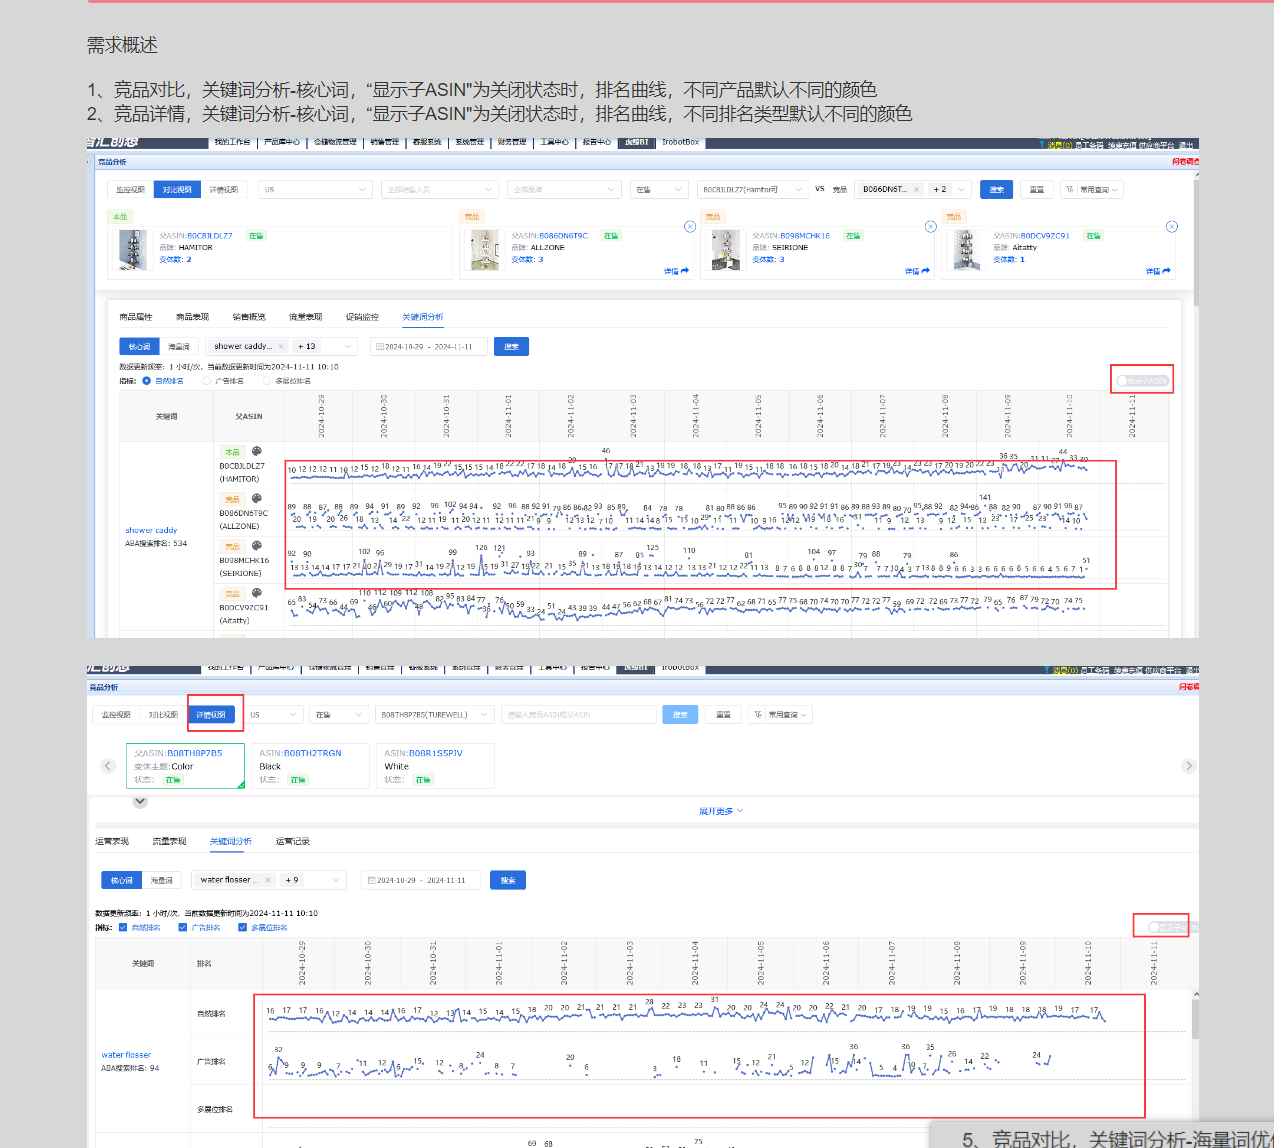Open the water flosser keyword dropdown
This screenshot has width=1274, height=1148.
268,880
